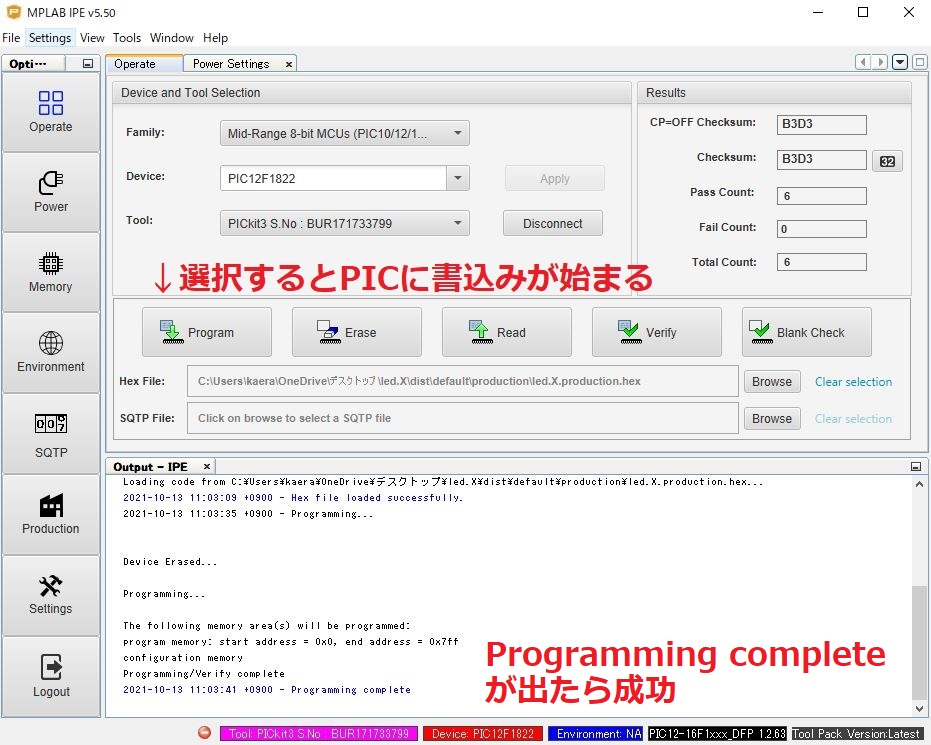931x745 pixels.
Task: Open the View menu
Action: coord(92,37)
